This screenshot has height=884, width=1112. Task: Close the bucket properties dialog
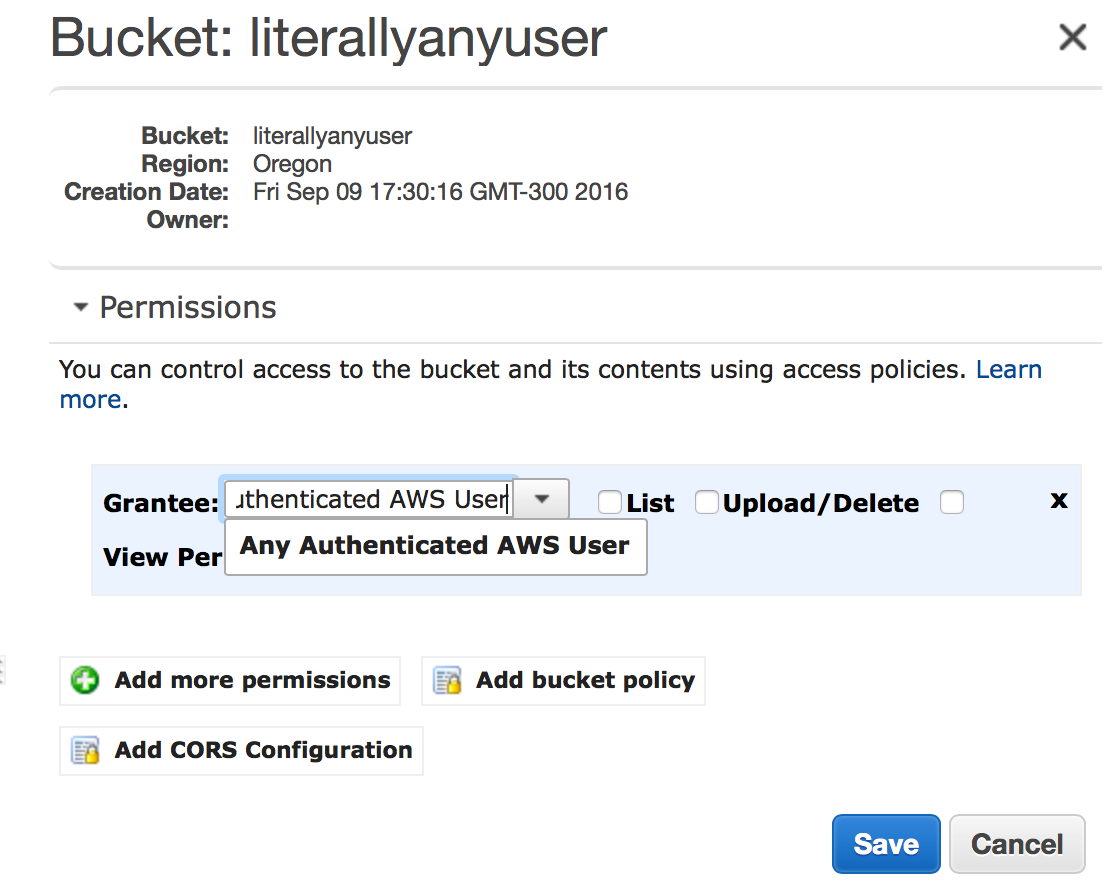coord(1072,39)
